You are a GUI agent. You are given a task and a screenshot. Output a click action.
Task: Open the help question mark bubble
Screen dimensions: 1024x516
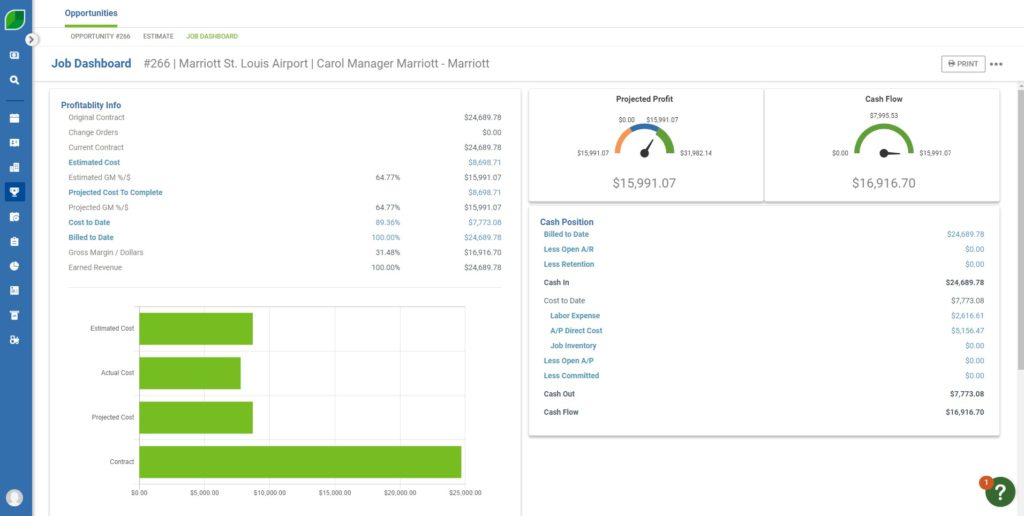click(999, 491)
